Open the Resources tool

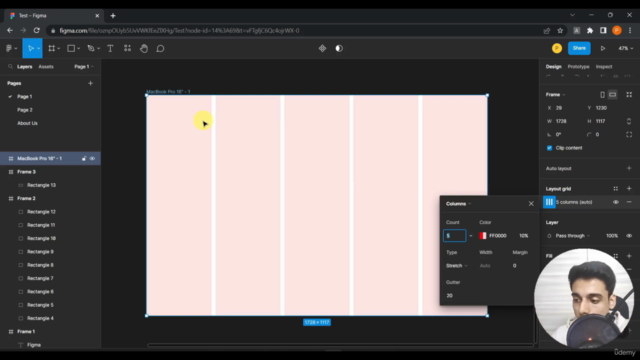127,48
